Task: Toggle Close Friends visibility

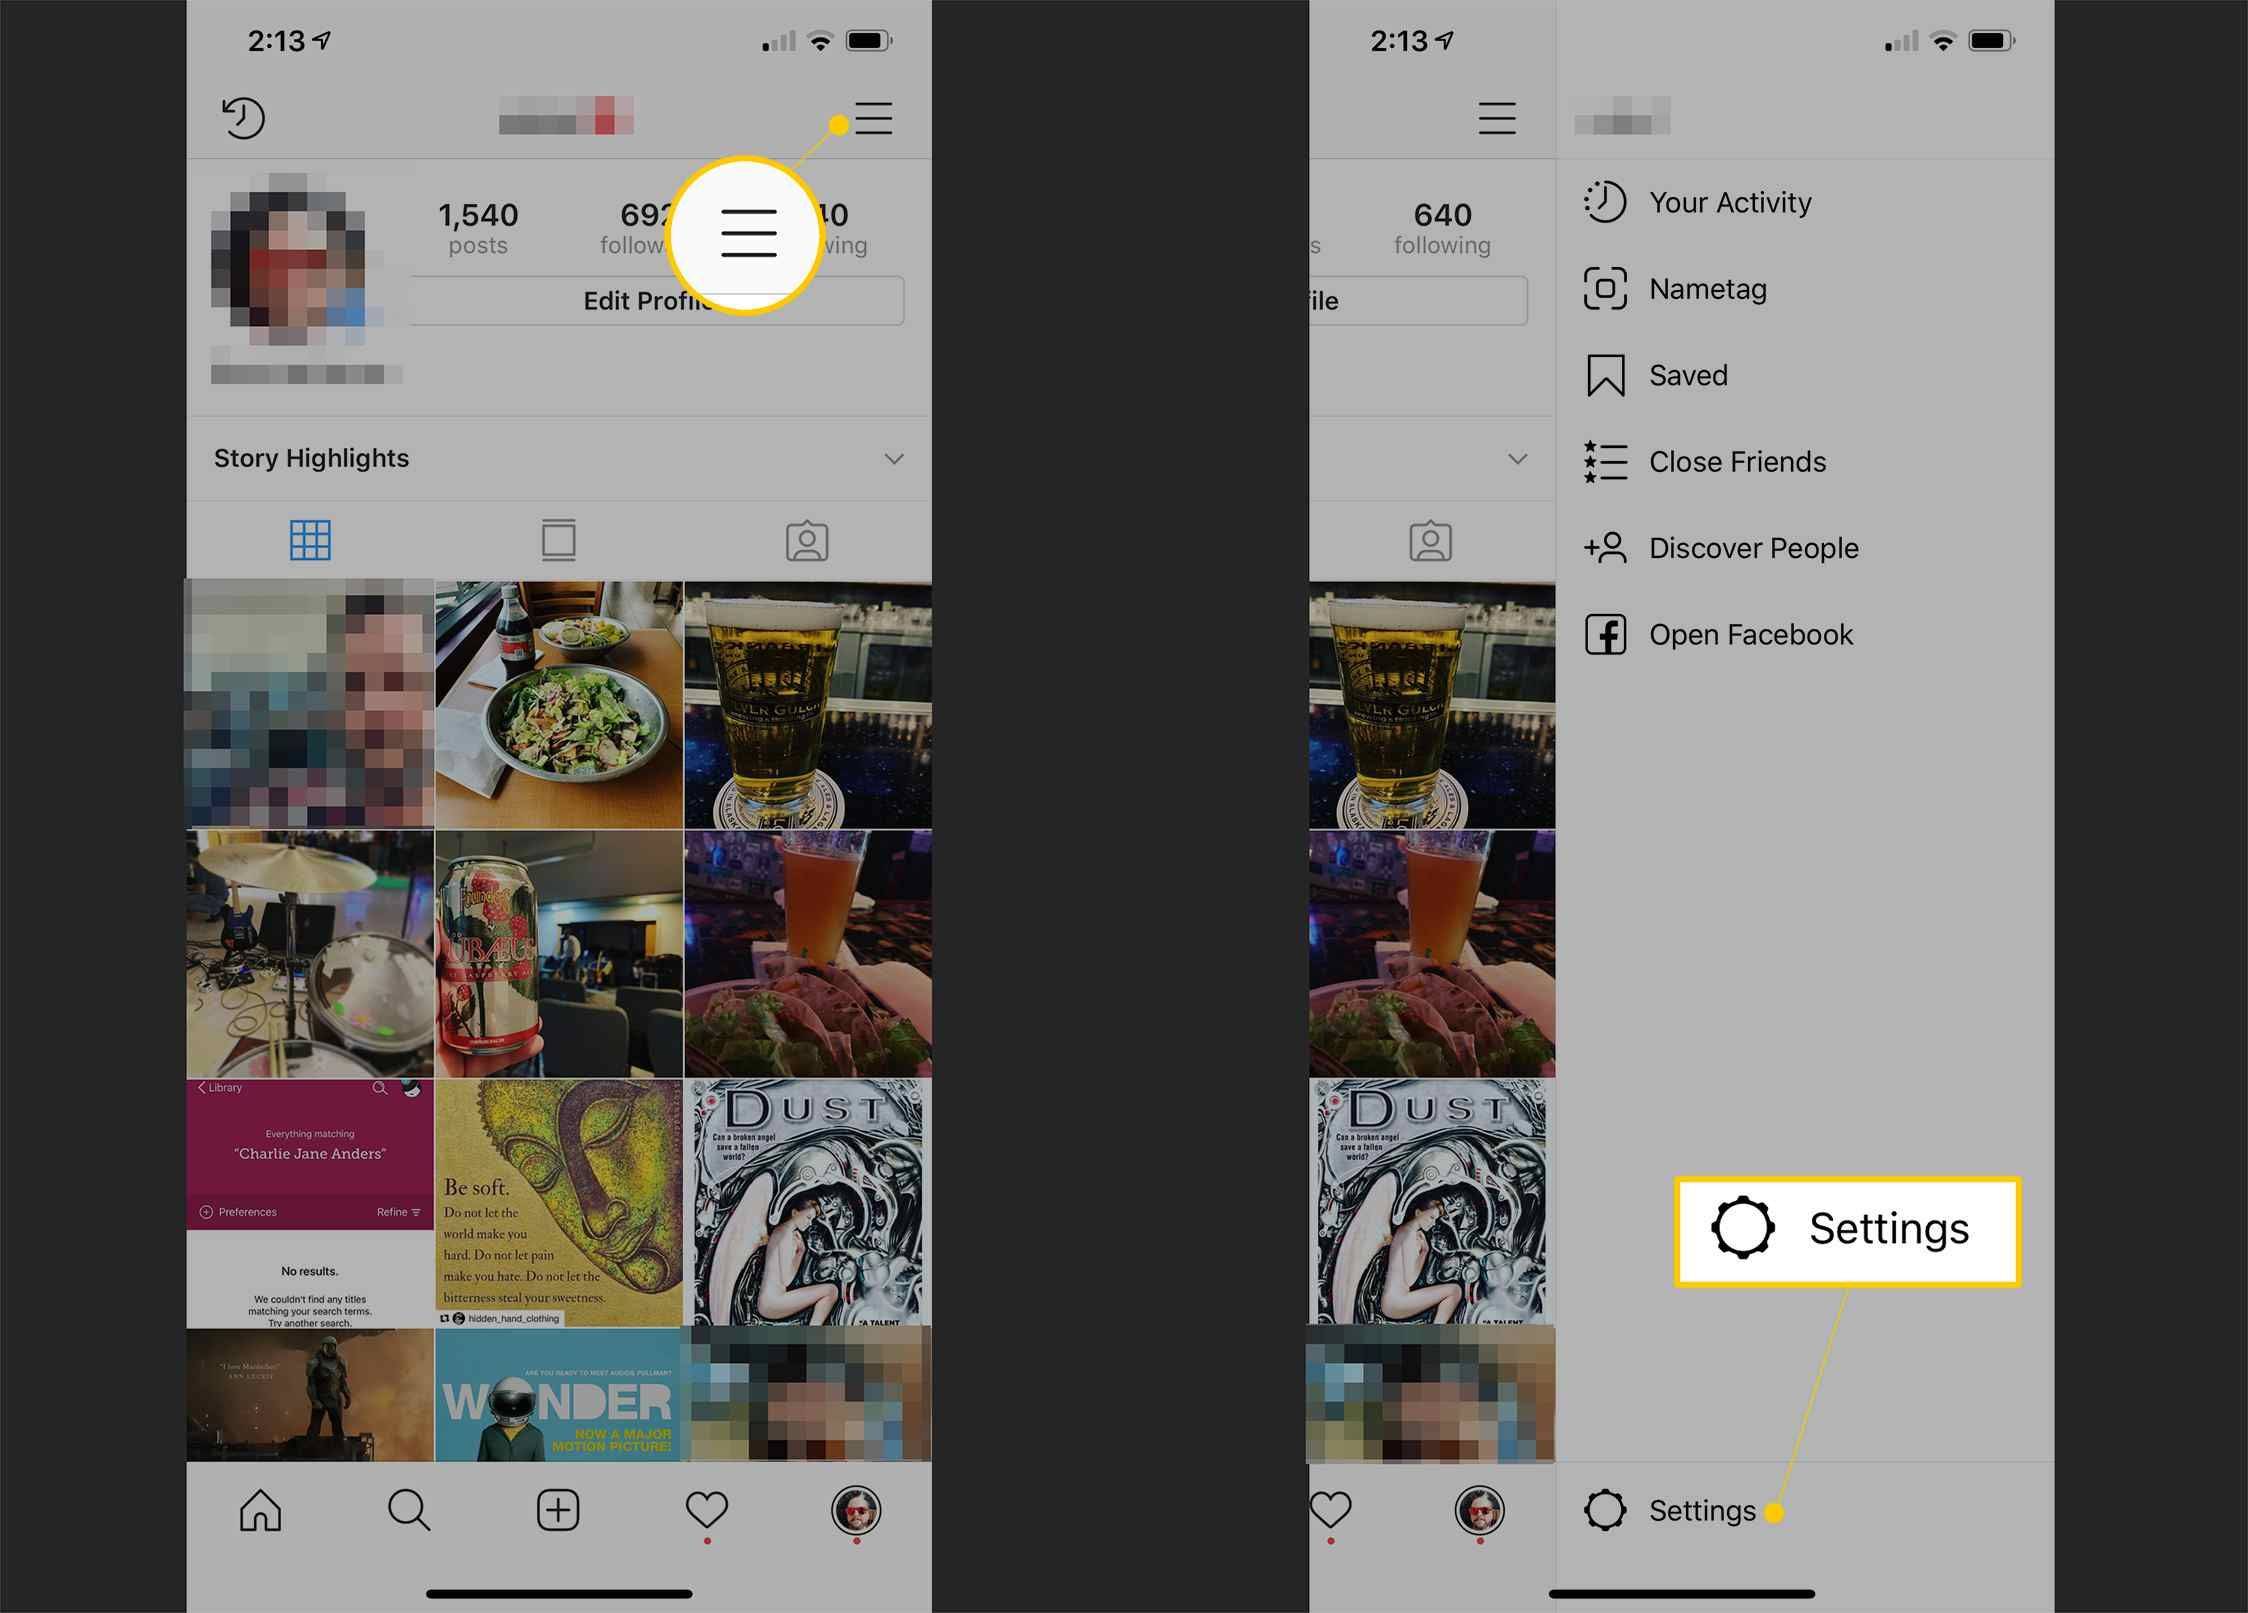Action: click(1737, 461)
